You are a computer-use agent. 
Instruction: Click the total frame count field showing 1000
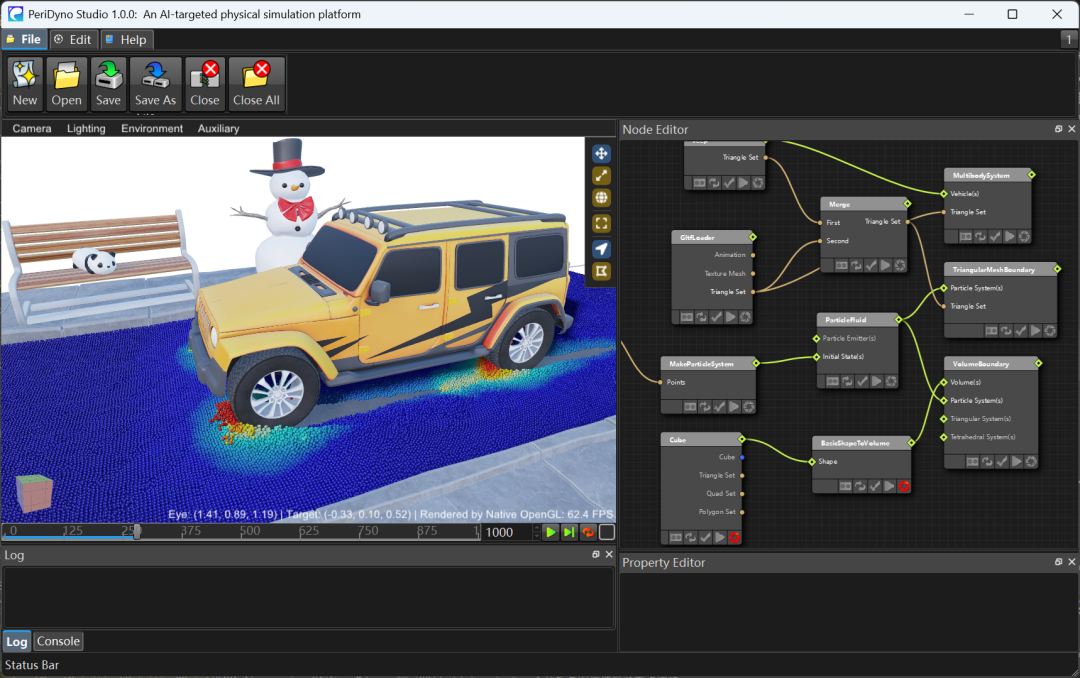(x=507, y=532)
